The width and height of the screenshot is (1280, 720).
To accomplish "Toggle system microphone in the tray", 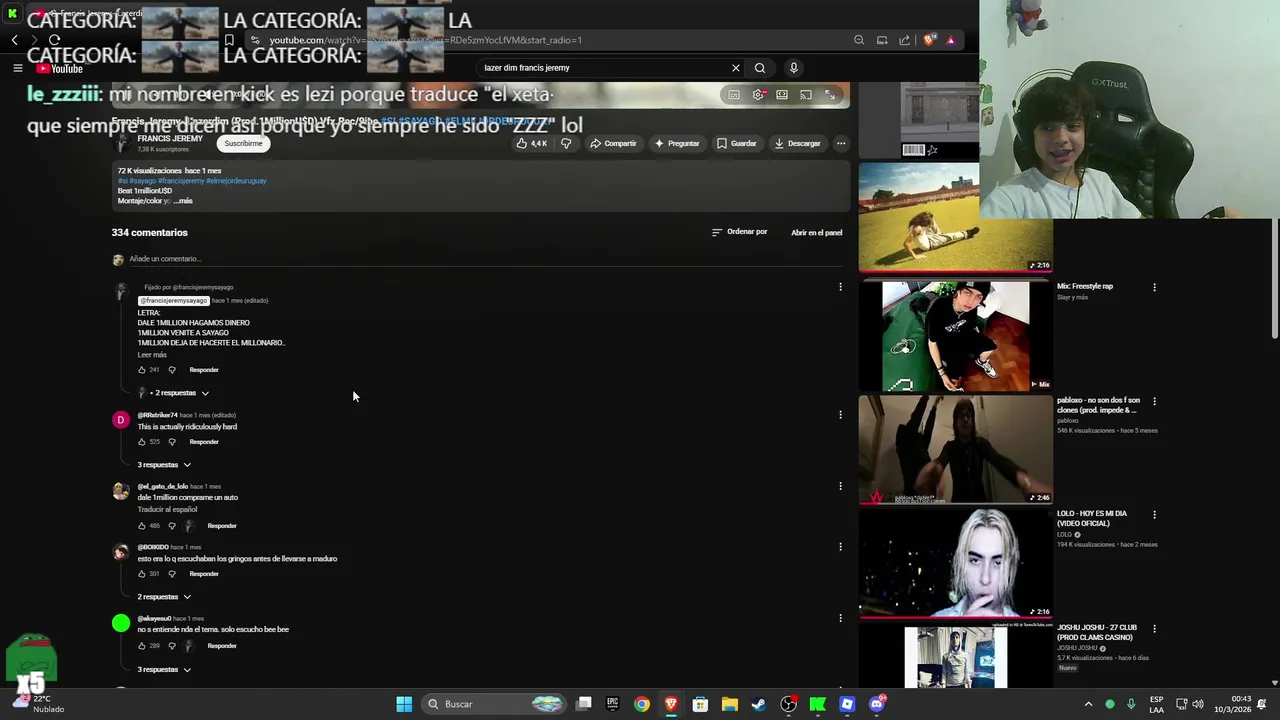I will (1131, 704).
